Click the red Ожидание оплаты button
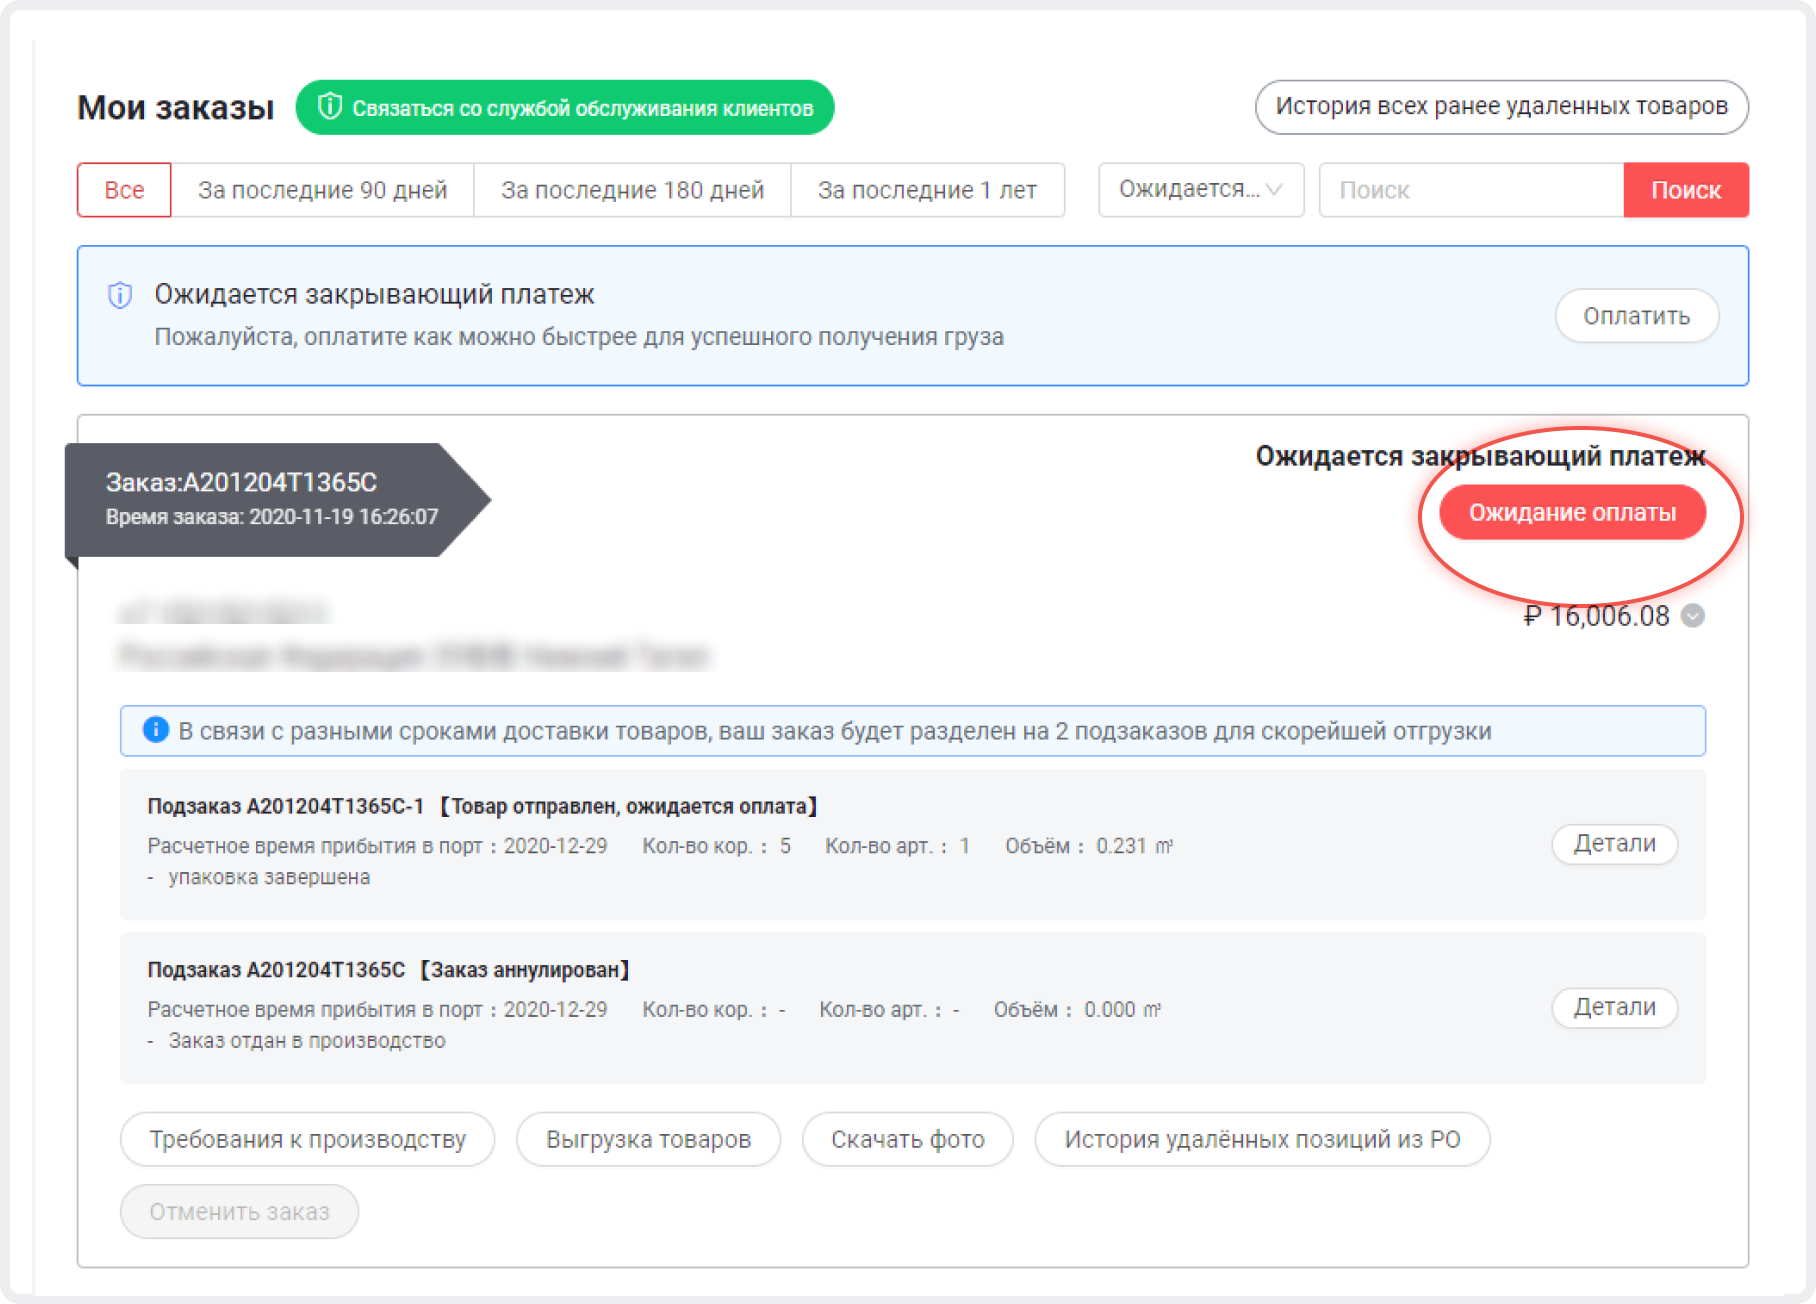Viewport: 1816px width, 1304px height. click(x=1572, y=513)
